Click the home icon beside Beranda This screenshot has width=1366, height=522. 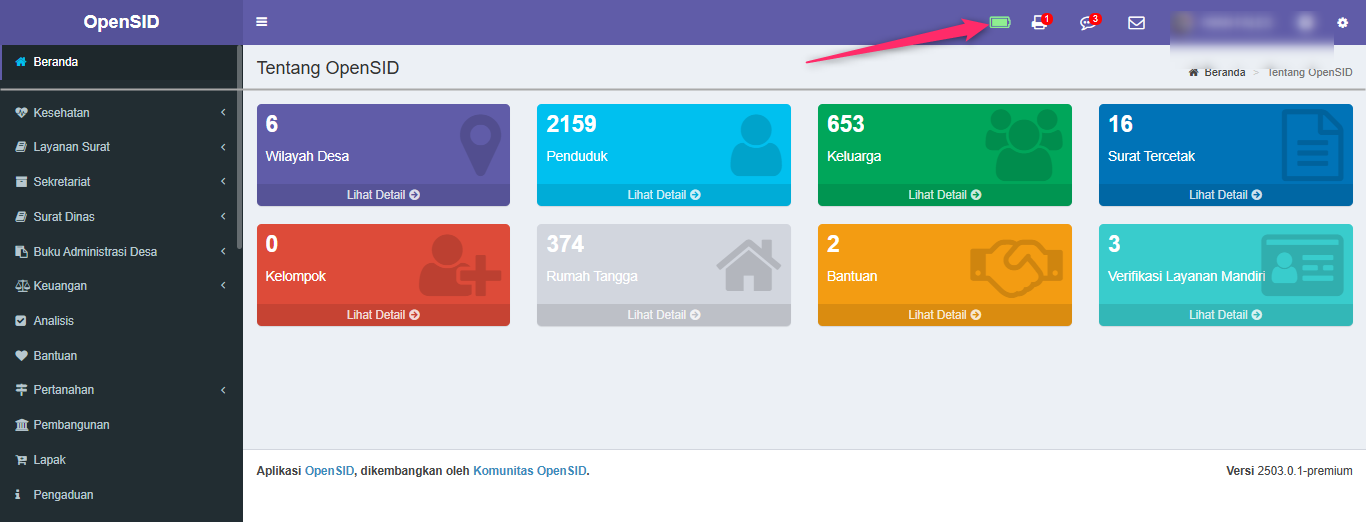pos(21,62)
